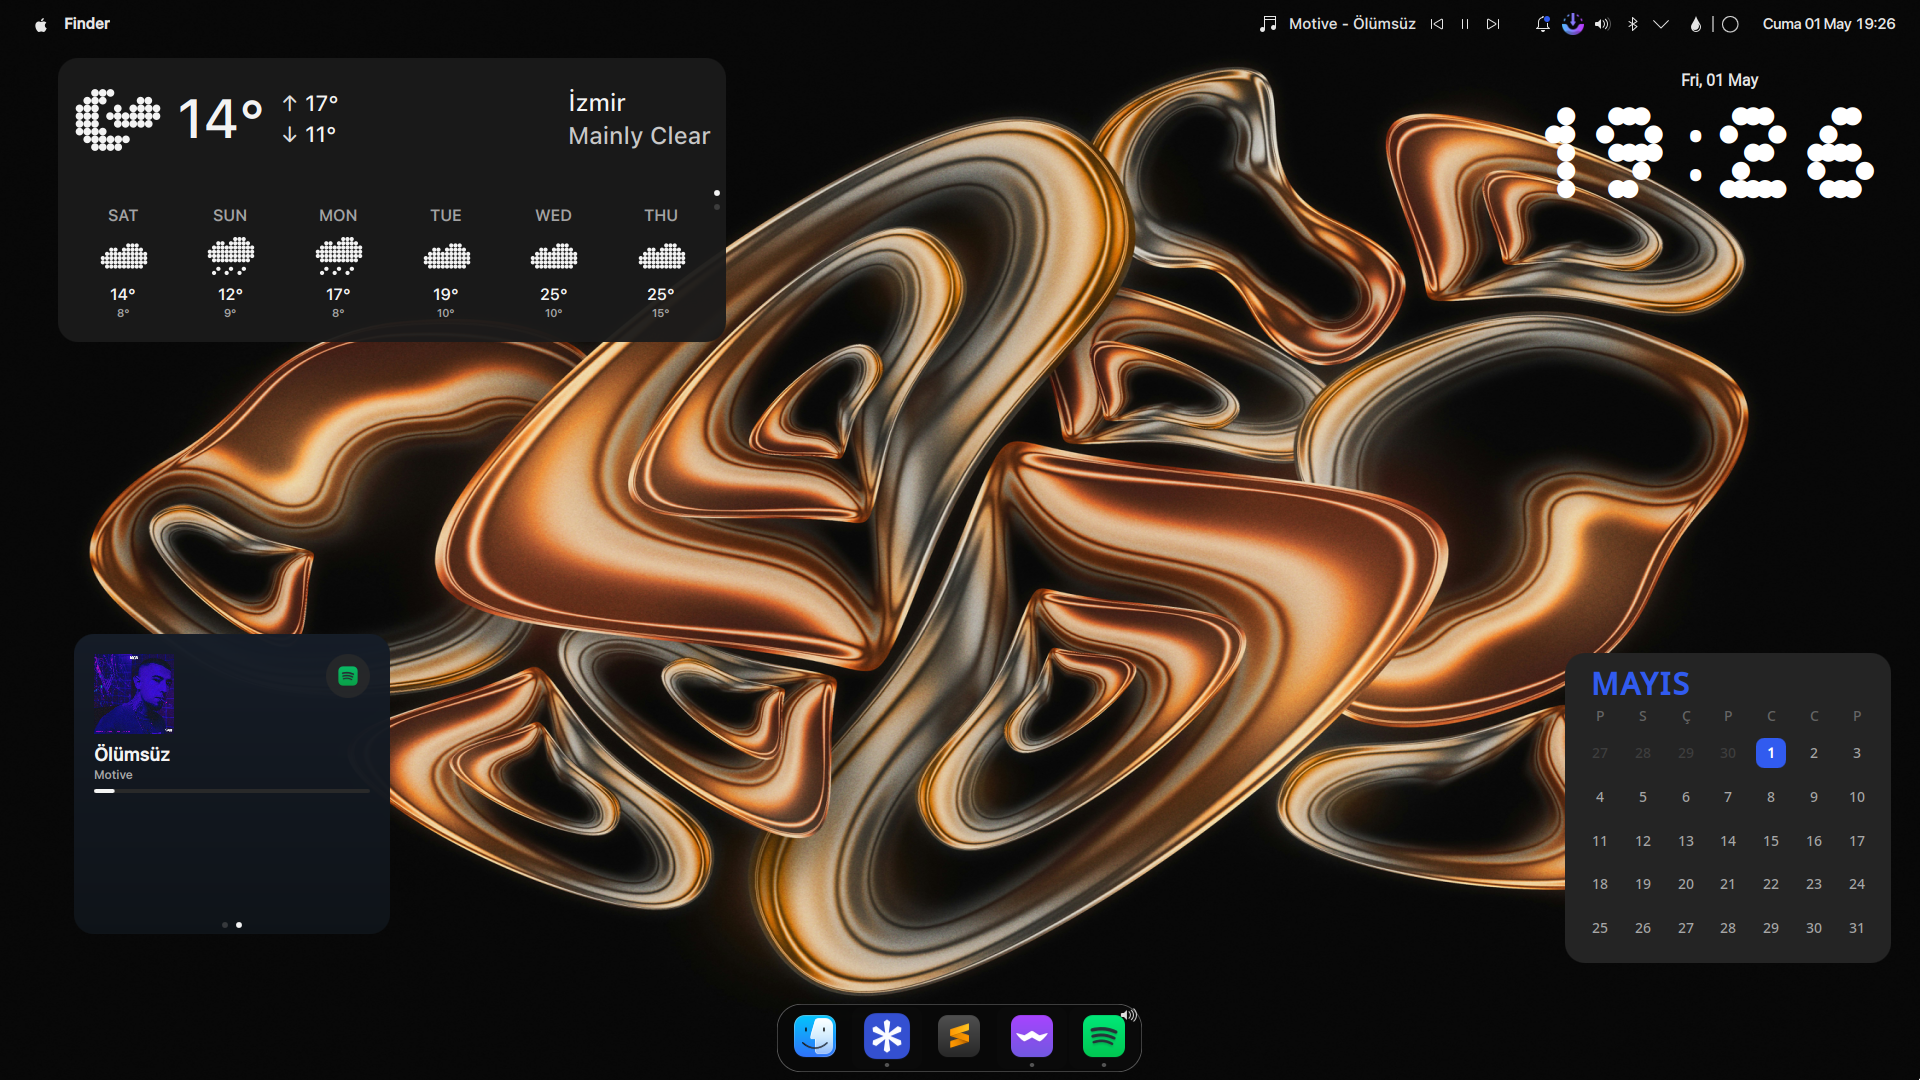Click artist name 'Motive' in music widget
Image resolution: width=1920 pixels, height=1080 pixels.
113,775
